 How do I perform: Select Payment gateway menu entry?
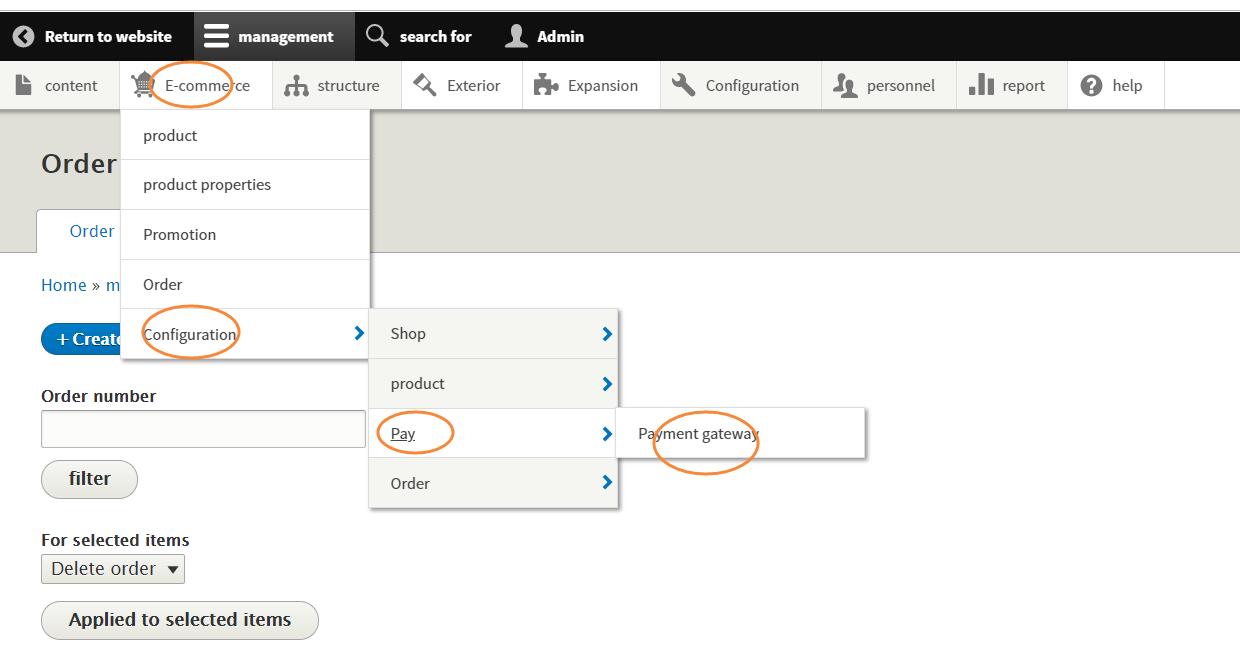click(698, 434)
